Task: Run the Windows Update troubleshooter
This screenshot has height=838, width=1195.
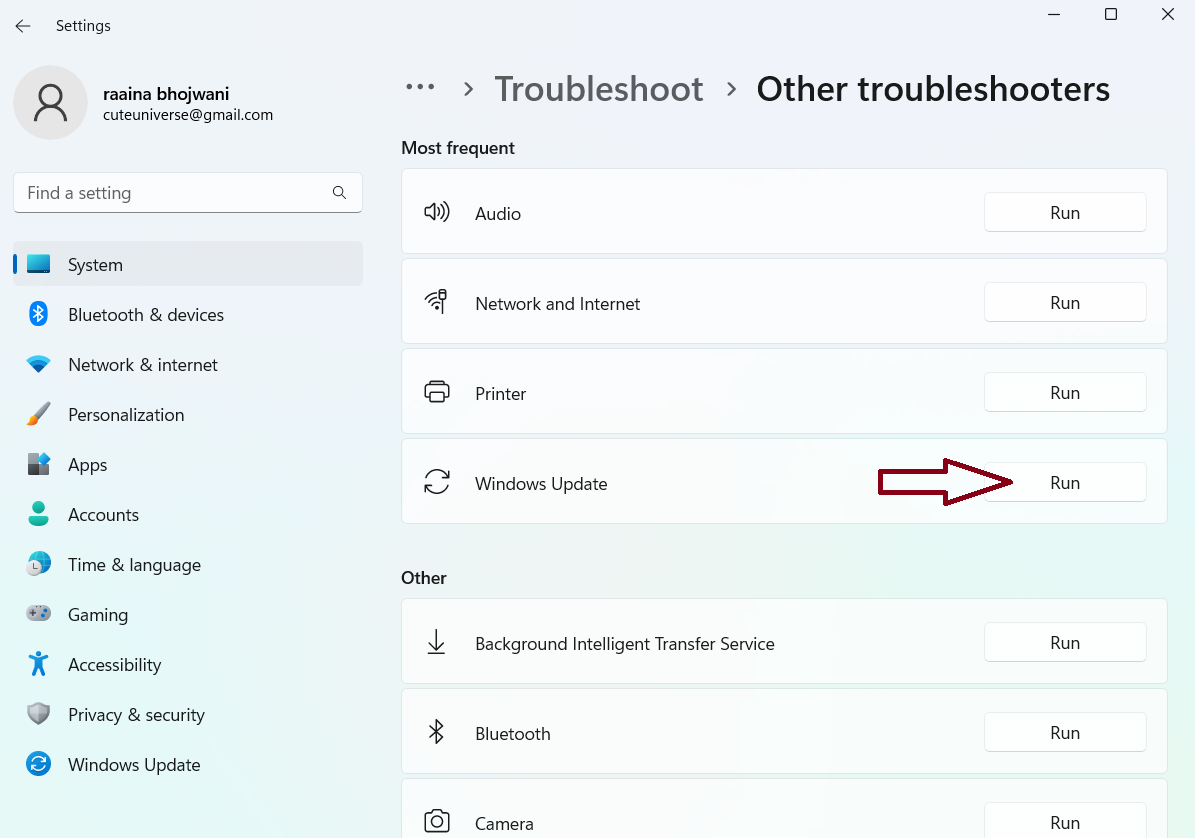Action: (x=1064, y=483)
